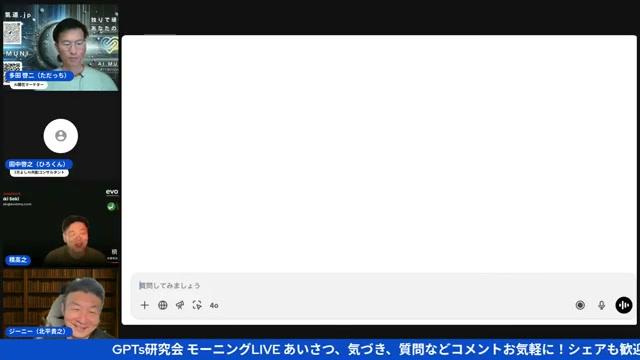Click the blue name badge on third video tile

pyautogui.click(x=18, y=260)
